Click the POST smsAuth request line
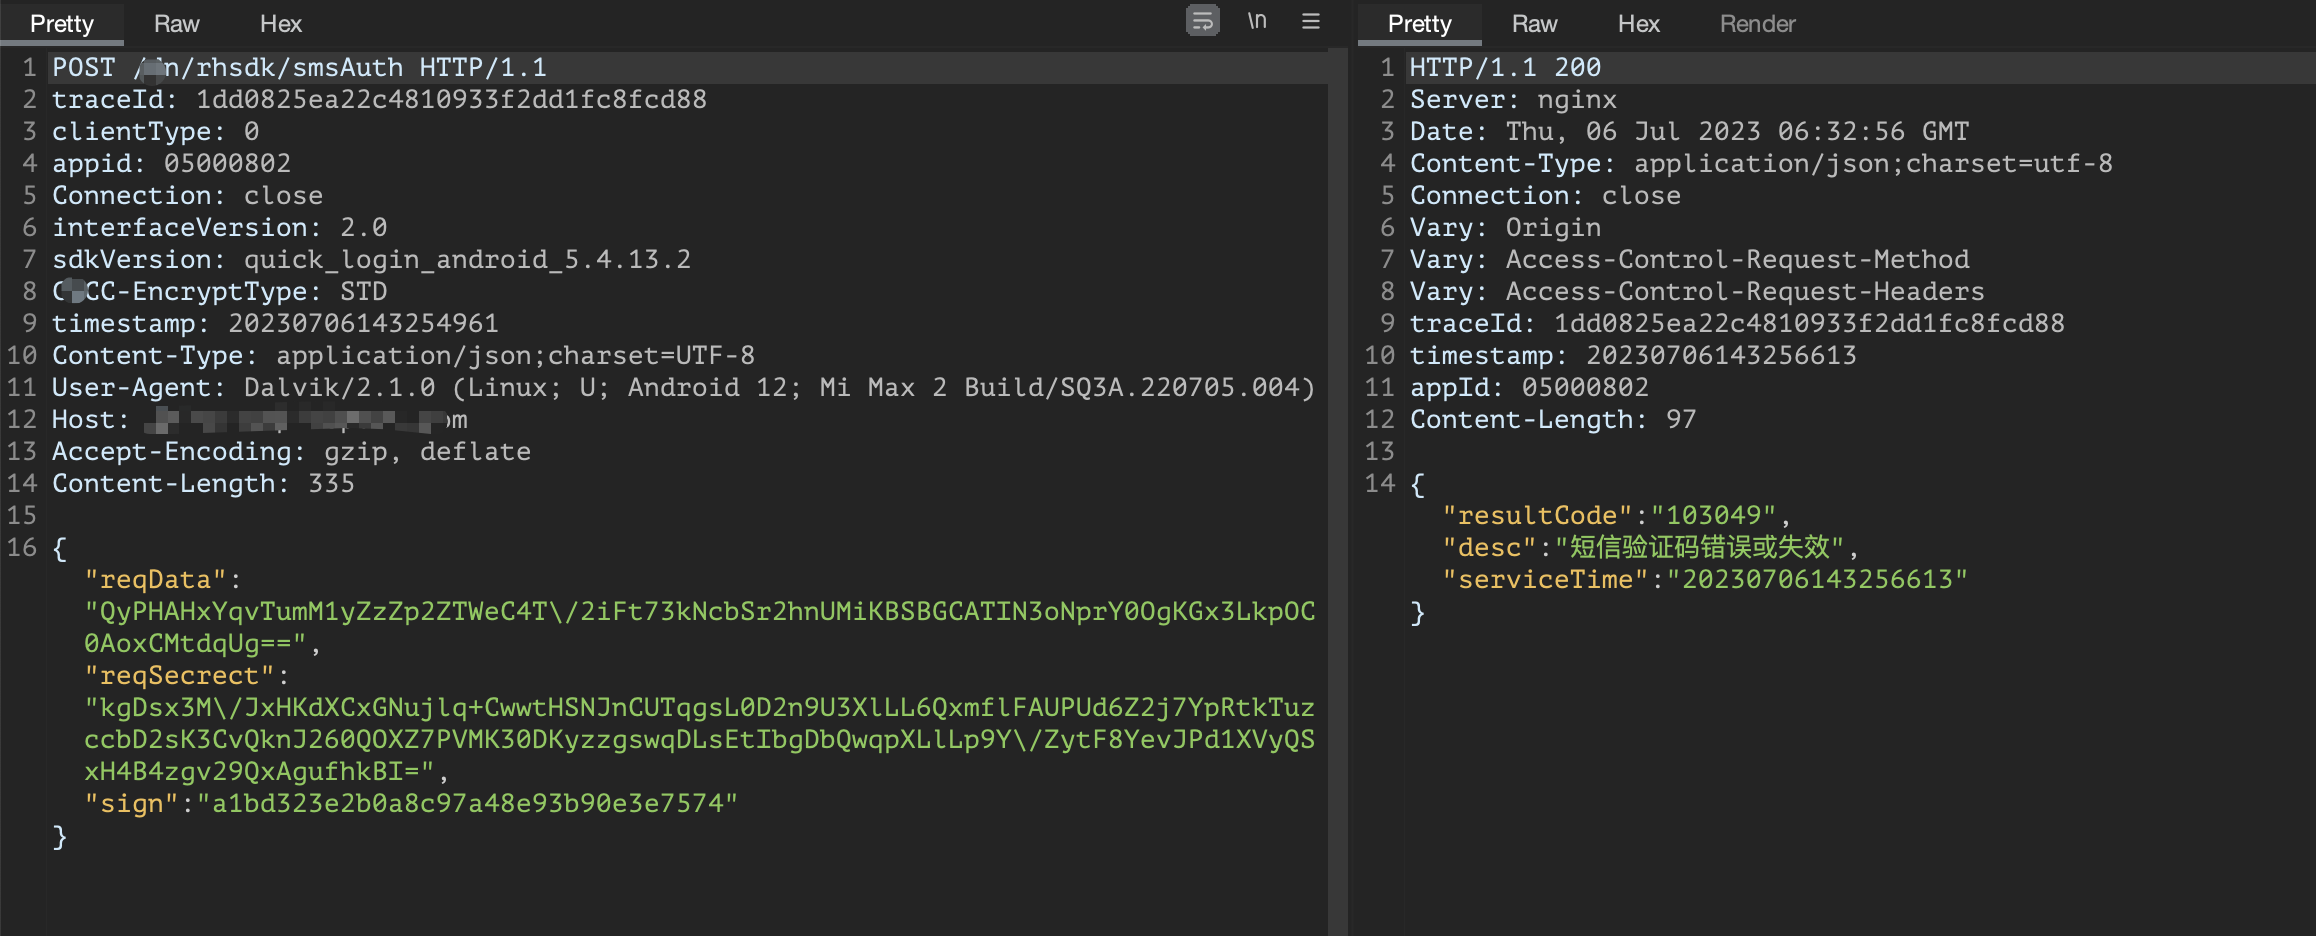The width and height of the screenshot is (2316, 936). point(299,68)
